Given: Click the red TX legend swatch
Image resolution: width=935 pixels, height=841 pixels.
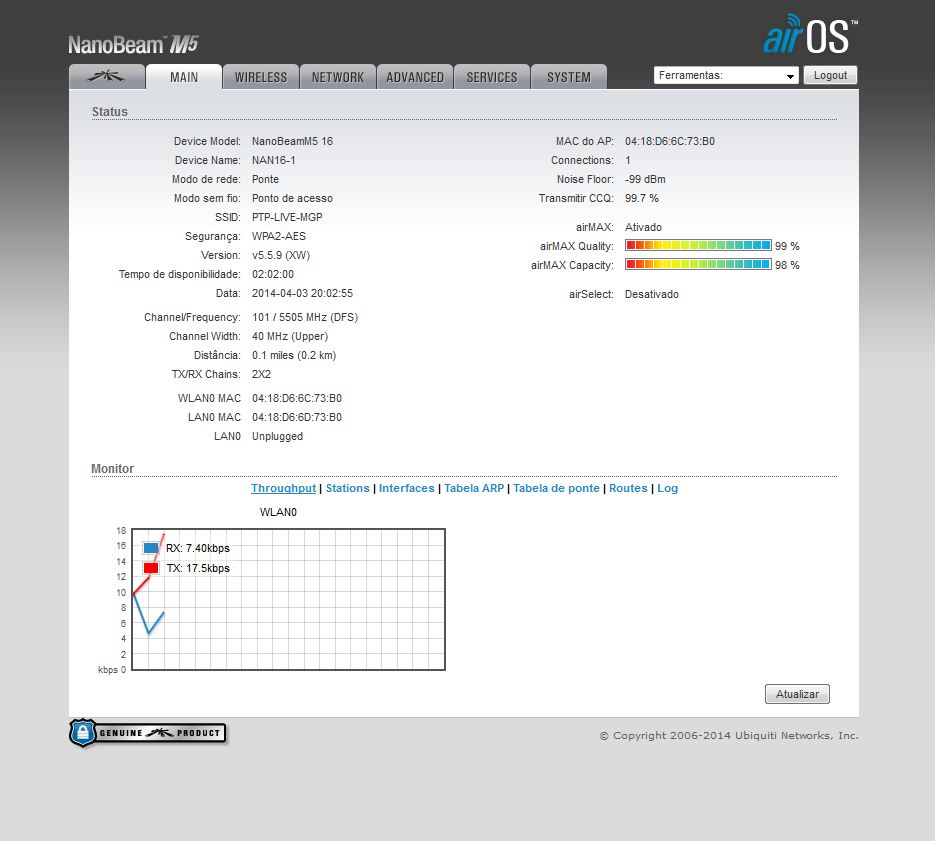Looking at the screenshot, I should tap(151, 568).
